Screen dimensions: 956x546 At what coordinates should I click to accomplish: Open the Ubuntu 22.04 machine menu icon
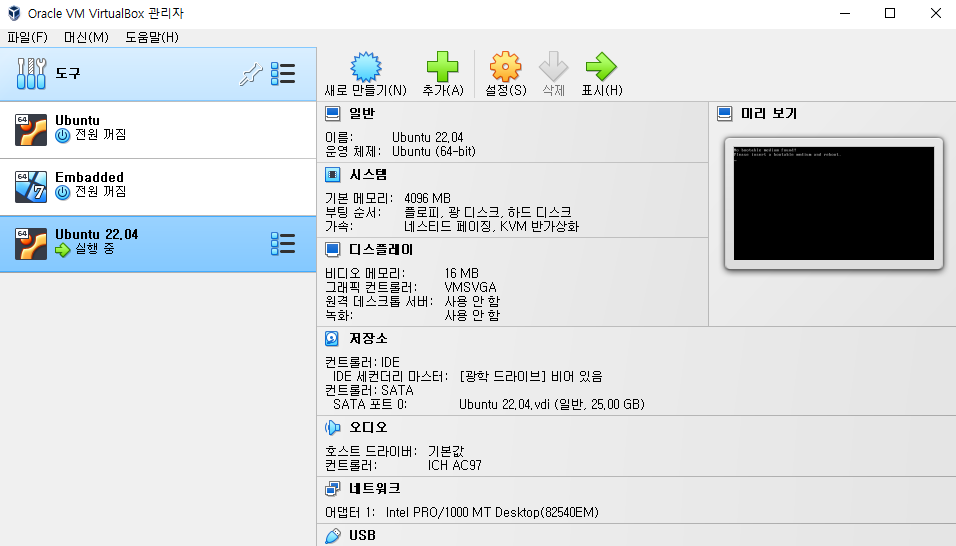[x=283, y=243]
